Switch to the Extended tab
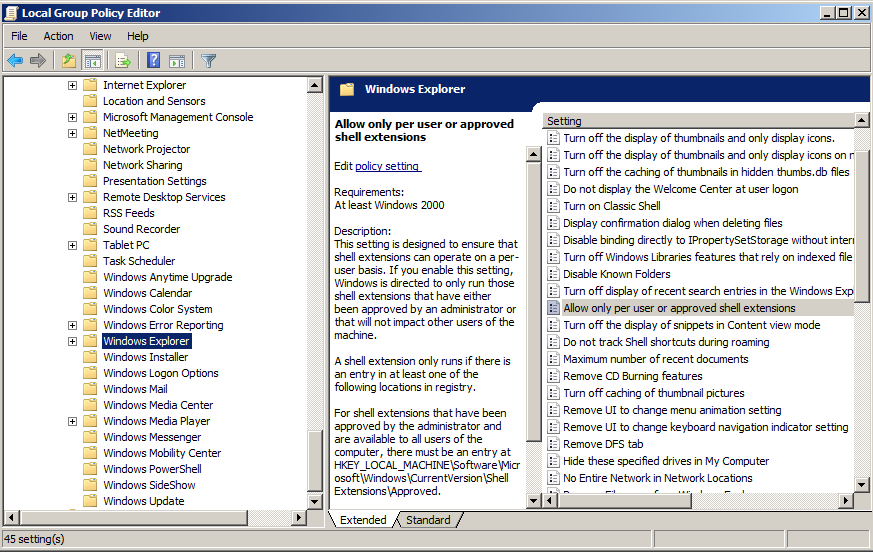873x552 pixels. (x=363, y=520)
